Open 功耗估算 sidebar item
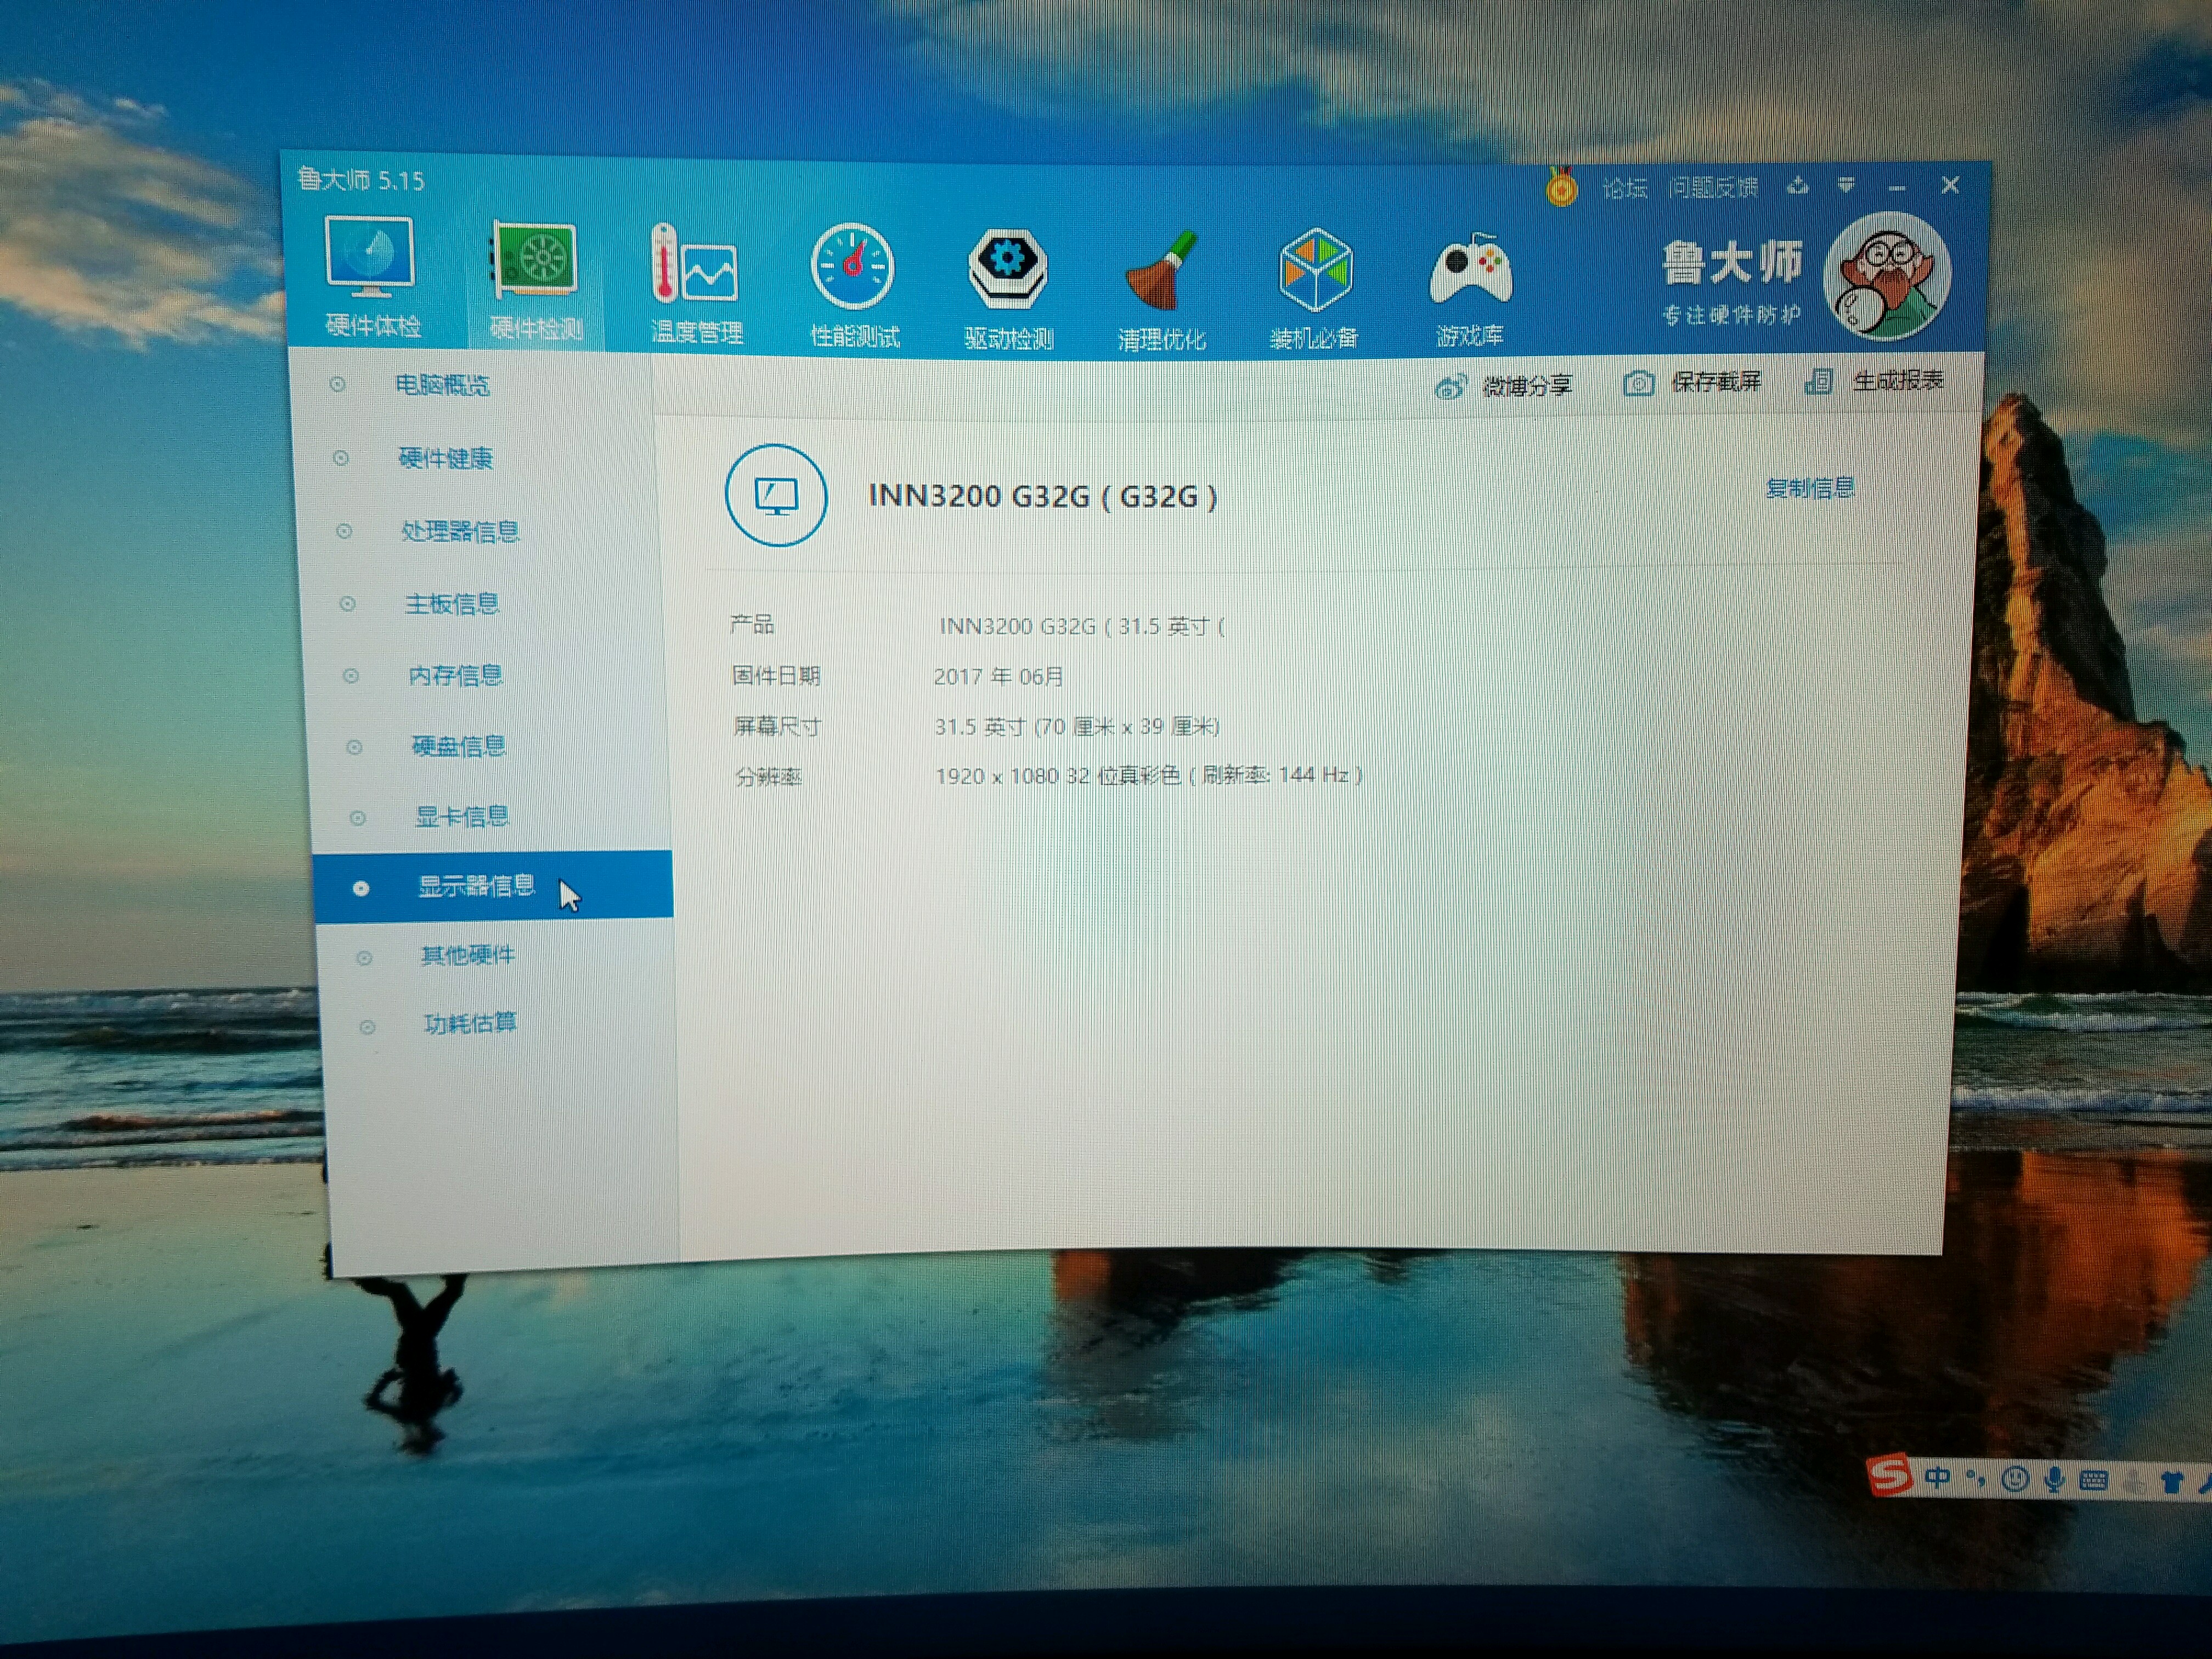The height and width of the screenshot is (1659, 2212). tap(470, 1024)
